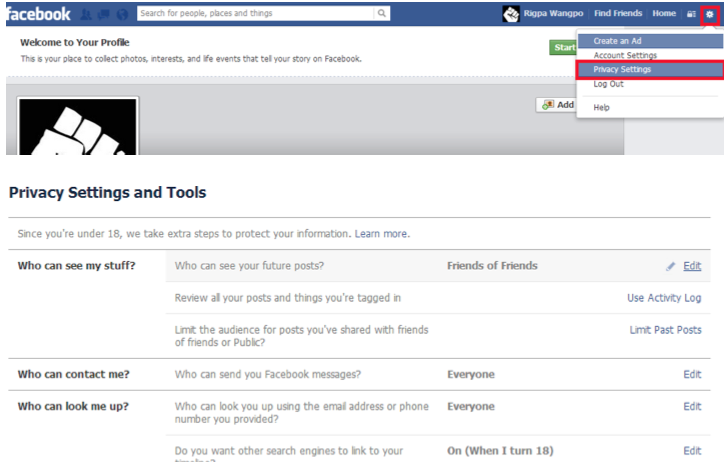
Task: Choose Log Out from the menu
Action: tap(650, 84)
